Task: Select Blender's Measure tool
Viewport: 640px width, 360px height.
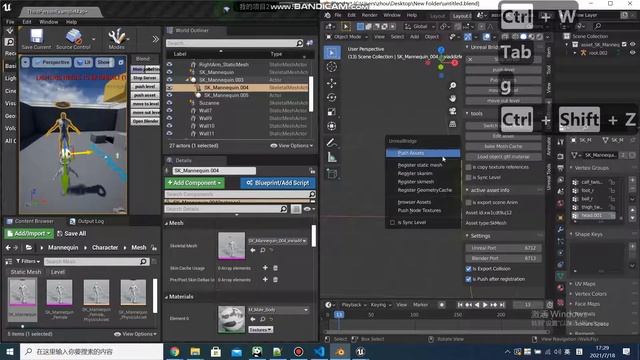Action: (332, 157)
